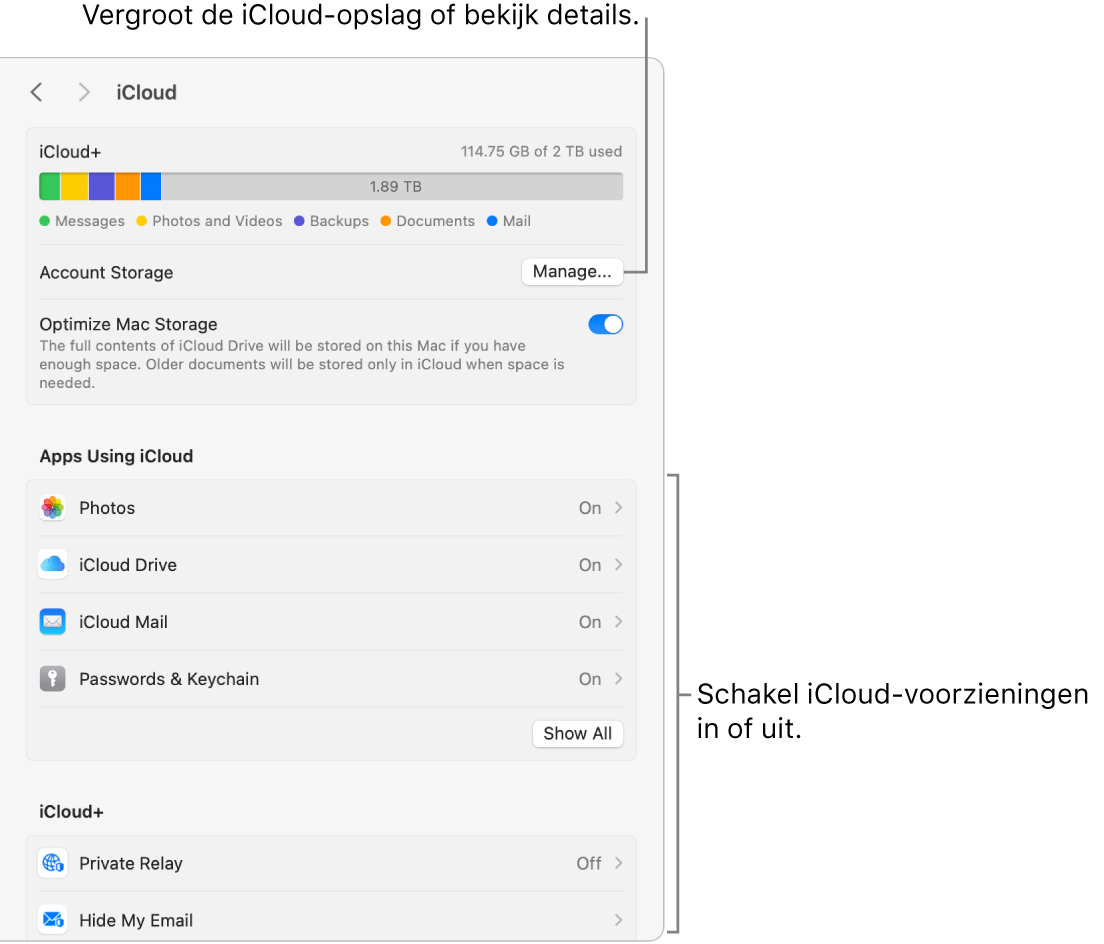The width and height of the screenshot is (1104, 944).
Task: Click the yellow Photos and Videos segment
Action: pos(75,187)
